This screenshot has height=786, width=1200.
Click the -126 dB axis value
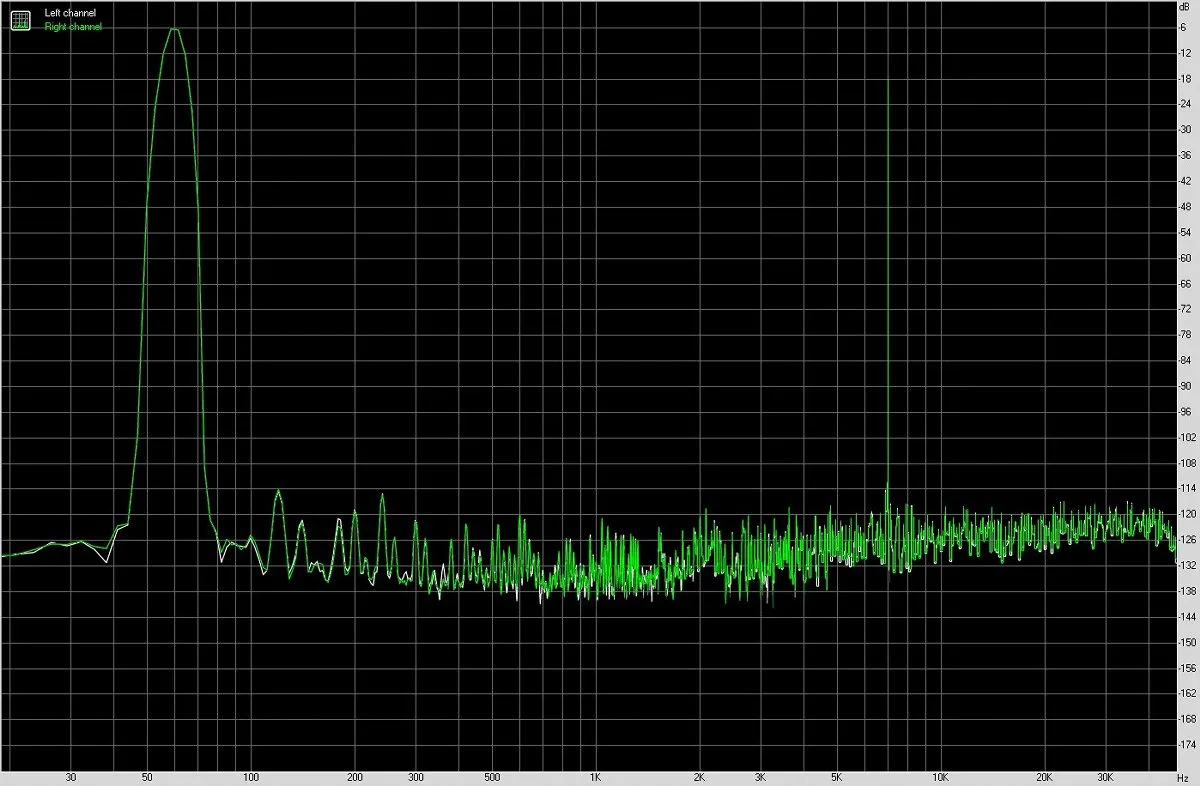(x=1188, y=540)
